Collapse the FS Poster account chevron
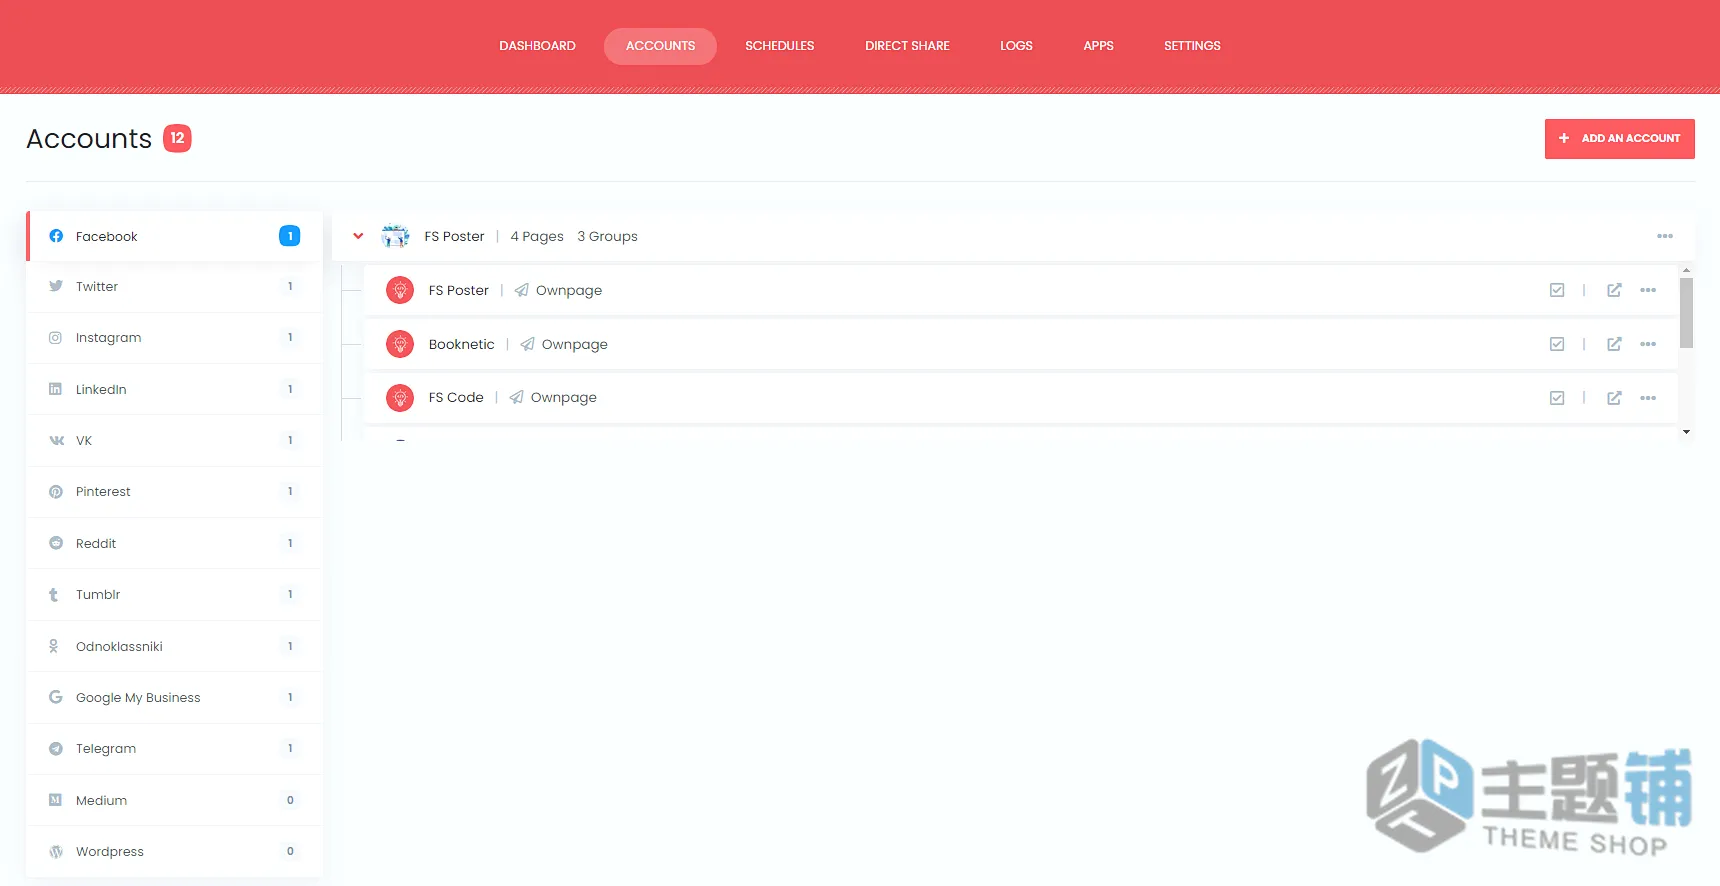The width and height of the screenshot is (1720, 886). (358, 236)
